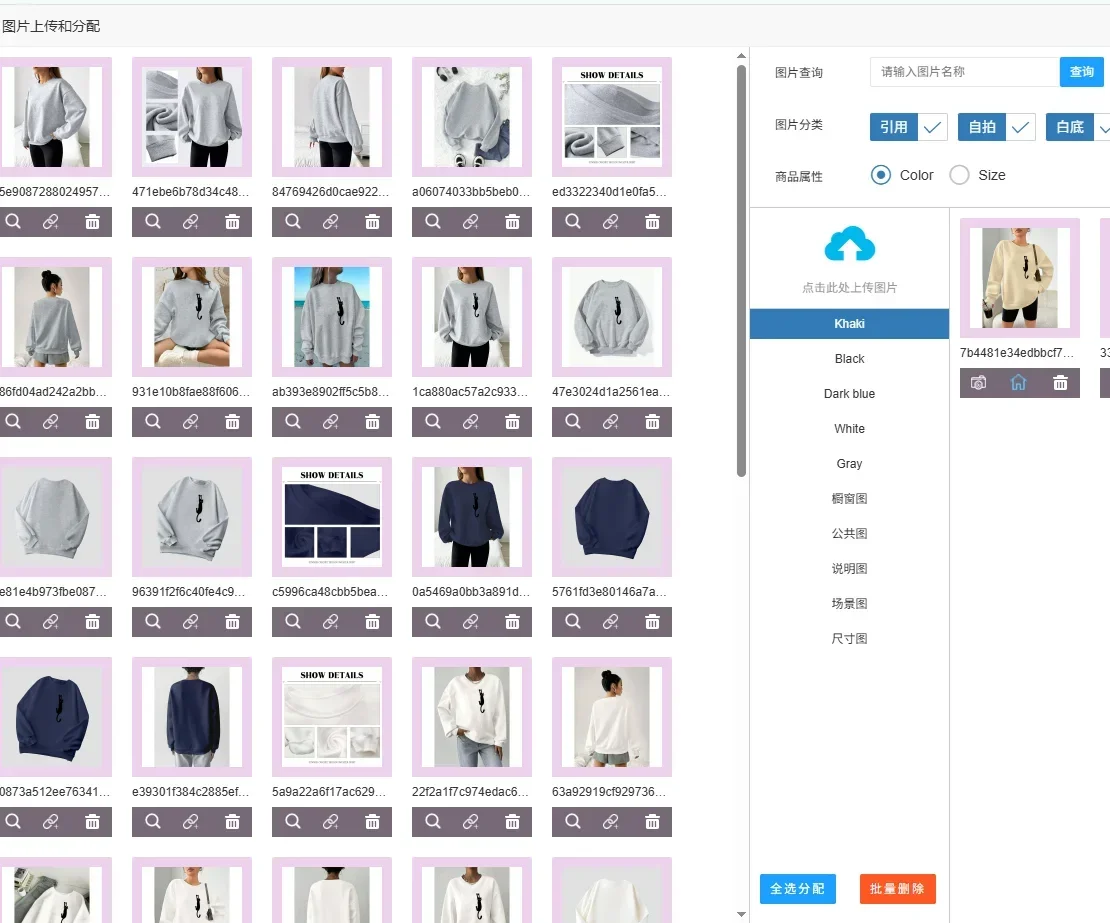The image size is (1110, 923).
Task: Click the 批量删除 button
Action: (898, 889)
